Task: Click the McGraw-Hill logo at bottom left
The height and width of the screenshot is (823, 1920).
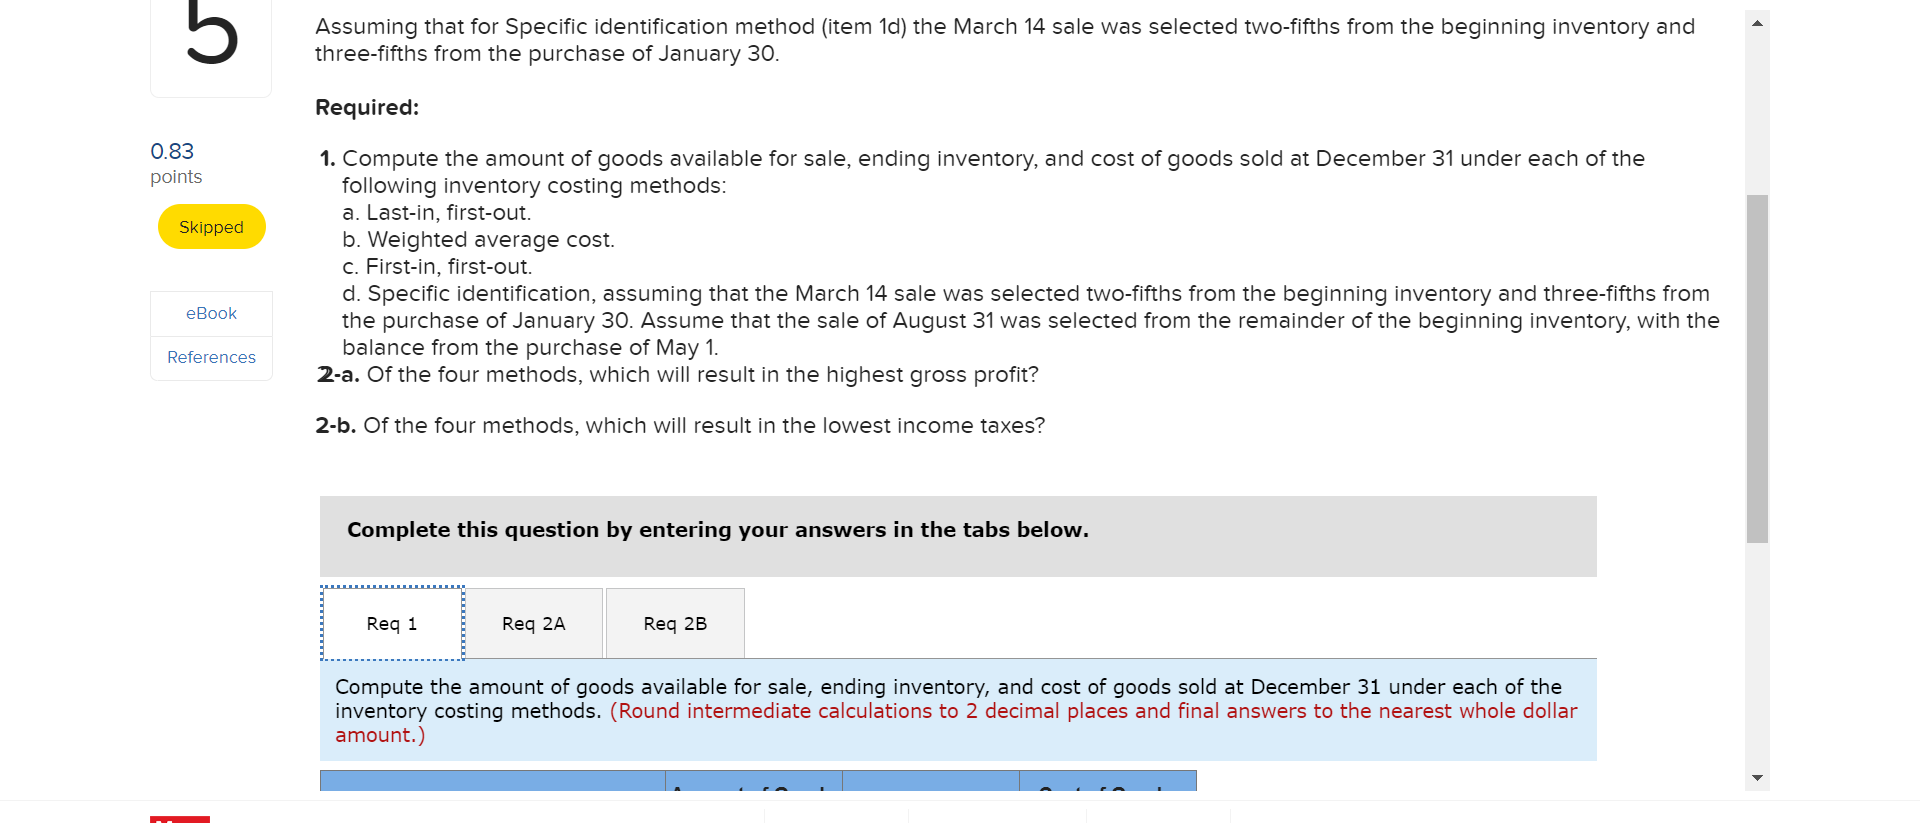Action: click(180, 820)
